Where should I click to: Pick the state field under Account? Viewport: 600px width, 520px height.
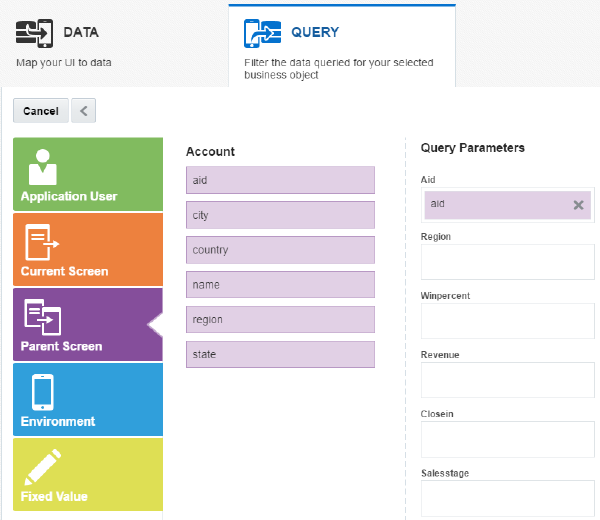280,354
